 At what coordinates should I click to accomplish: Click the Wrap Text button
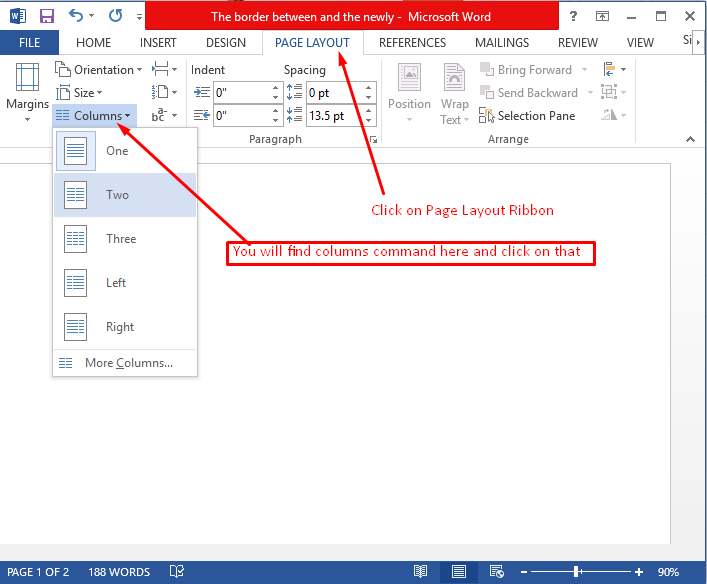coord(454,93)
